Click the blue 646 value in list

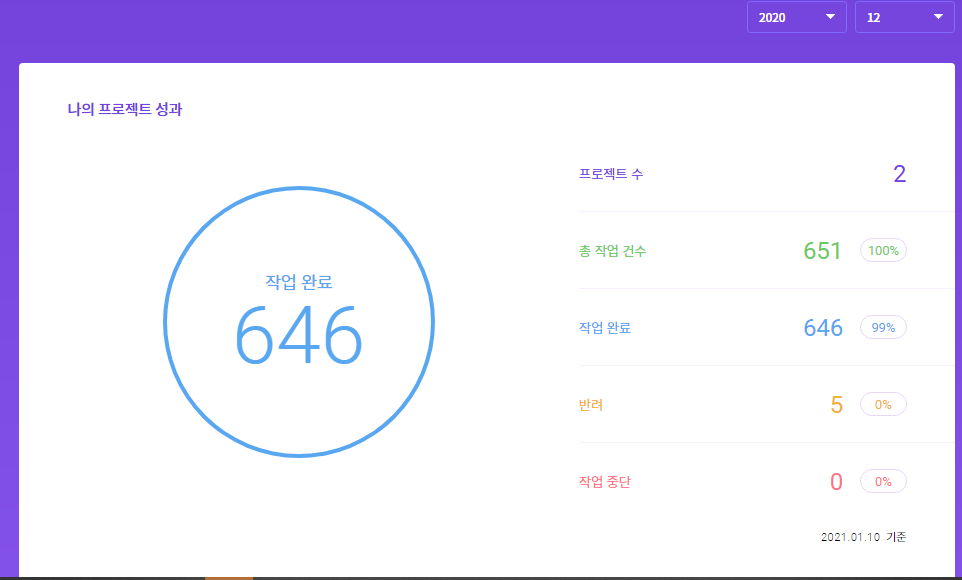click(823, 328)
